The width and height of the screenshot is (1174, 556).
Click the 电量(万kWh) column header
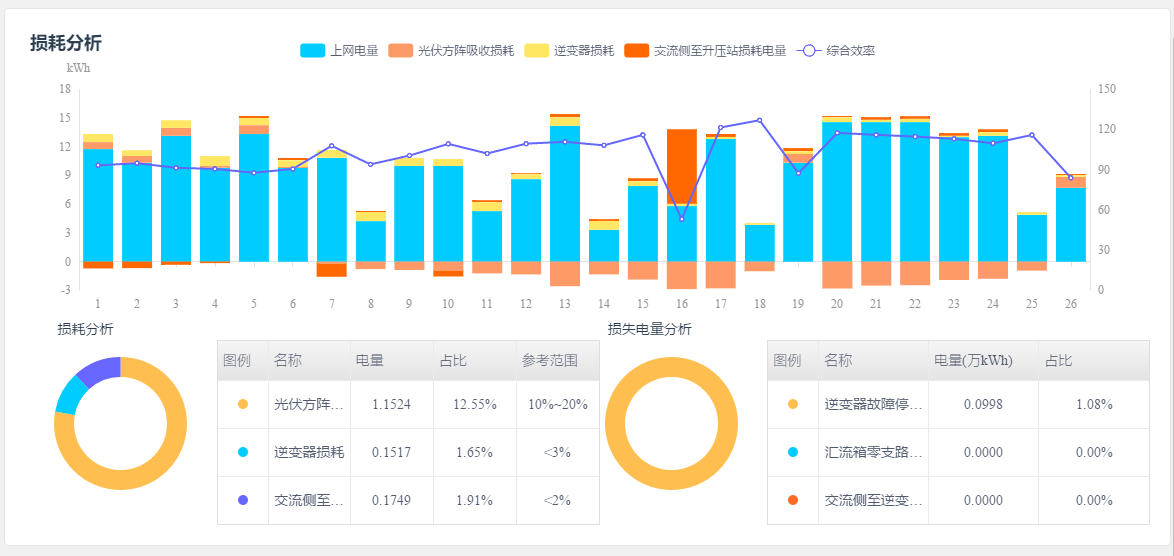(x=972, y=360)
